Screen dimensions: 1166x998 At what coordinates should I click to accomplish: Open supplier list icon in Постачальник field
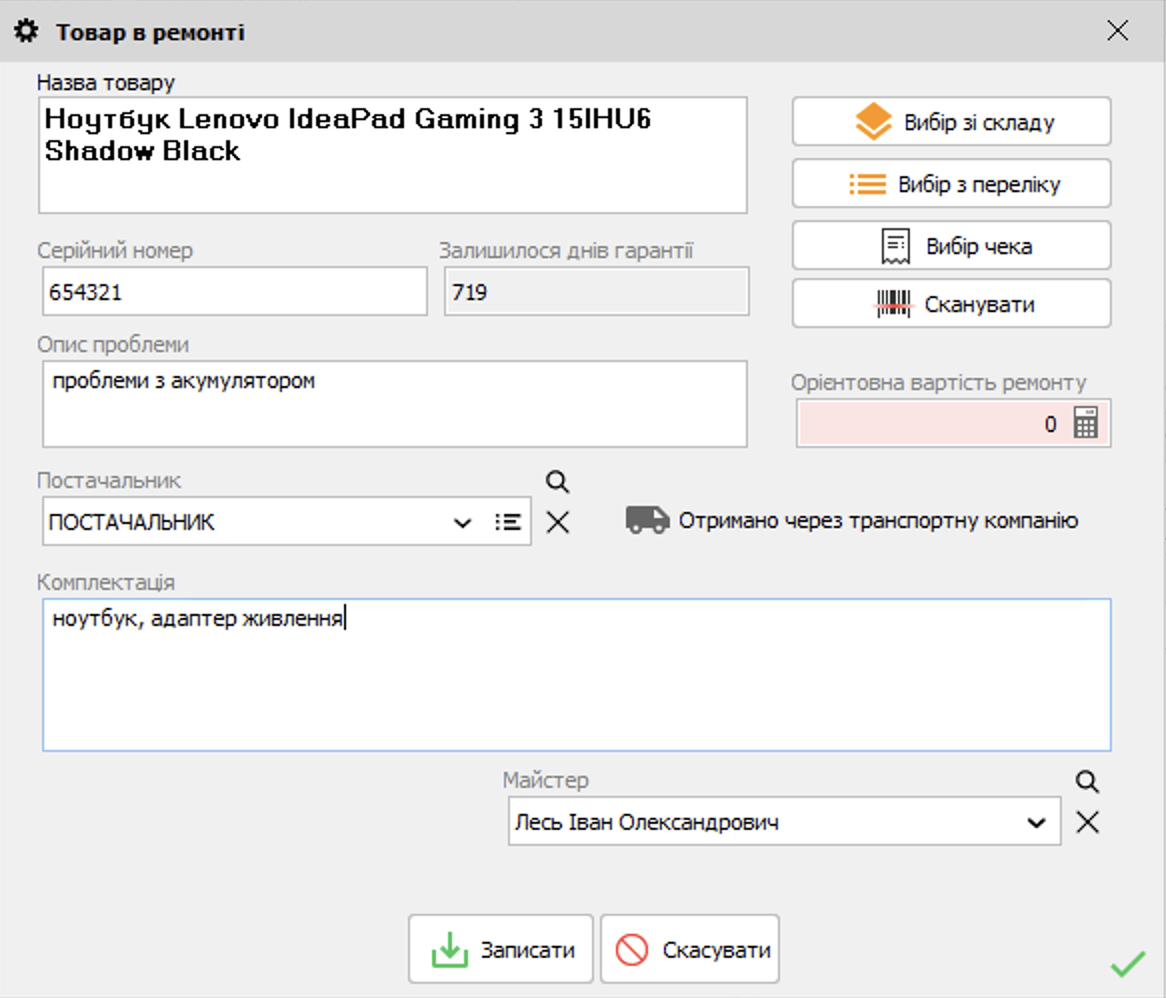coord(508,522)
